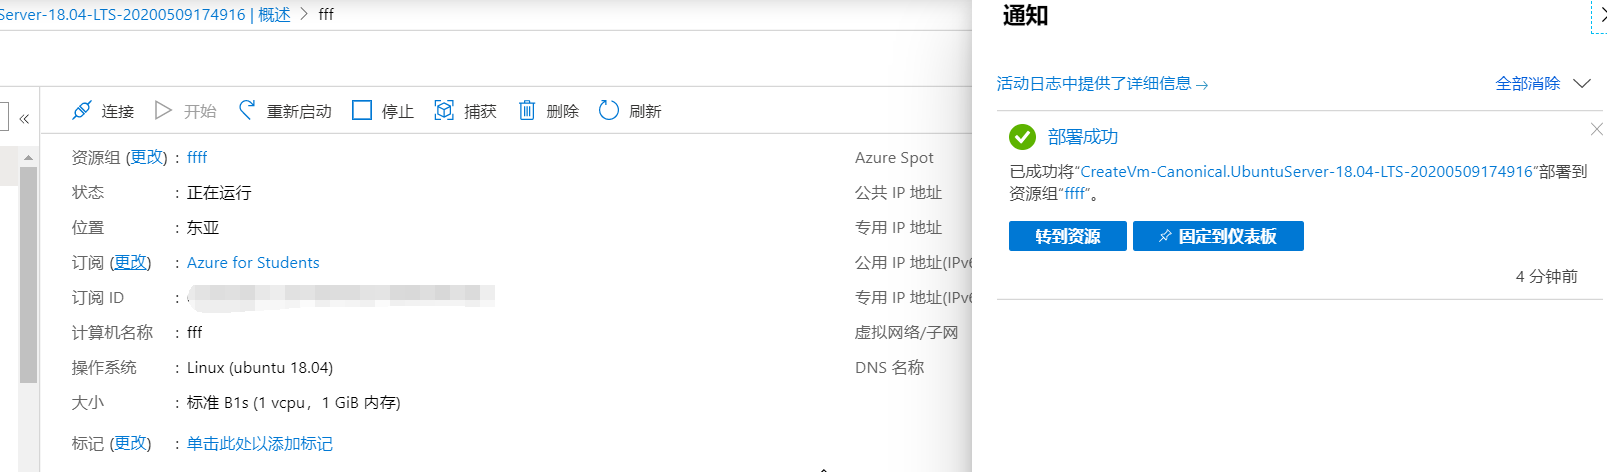
Task: Click the Server-18.04-LTS breadcrumb link
Action: coord(122,14)
